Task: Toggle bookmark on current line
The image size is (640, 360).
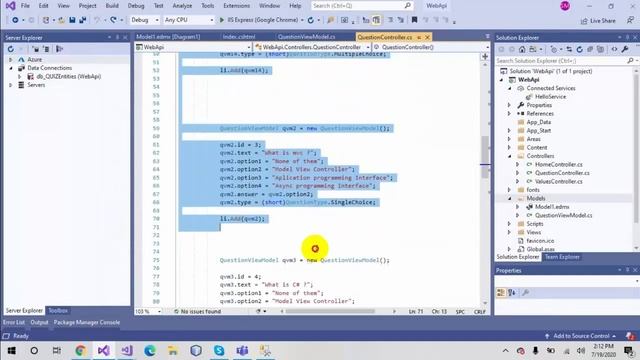Action: (x=414, y=20)
